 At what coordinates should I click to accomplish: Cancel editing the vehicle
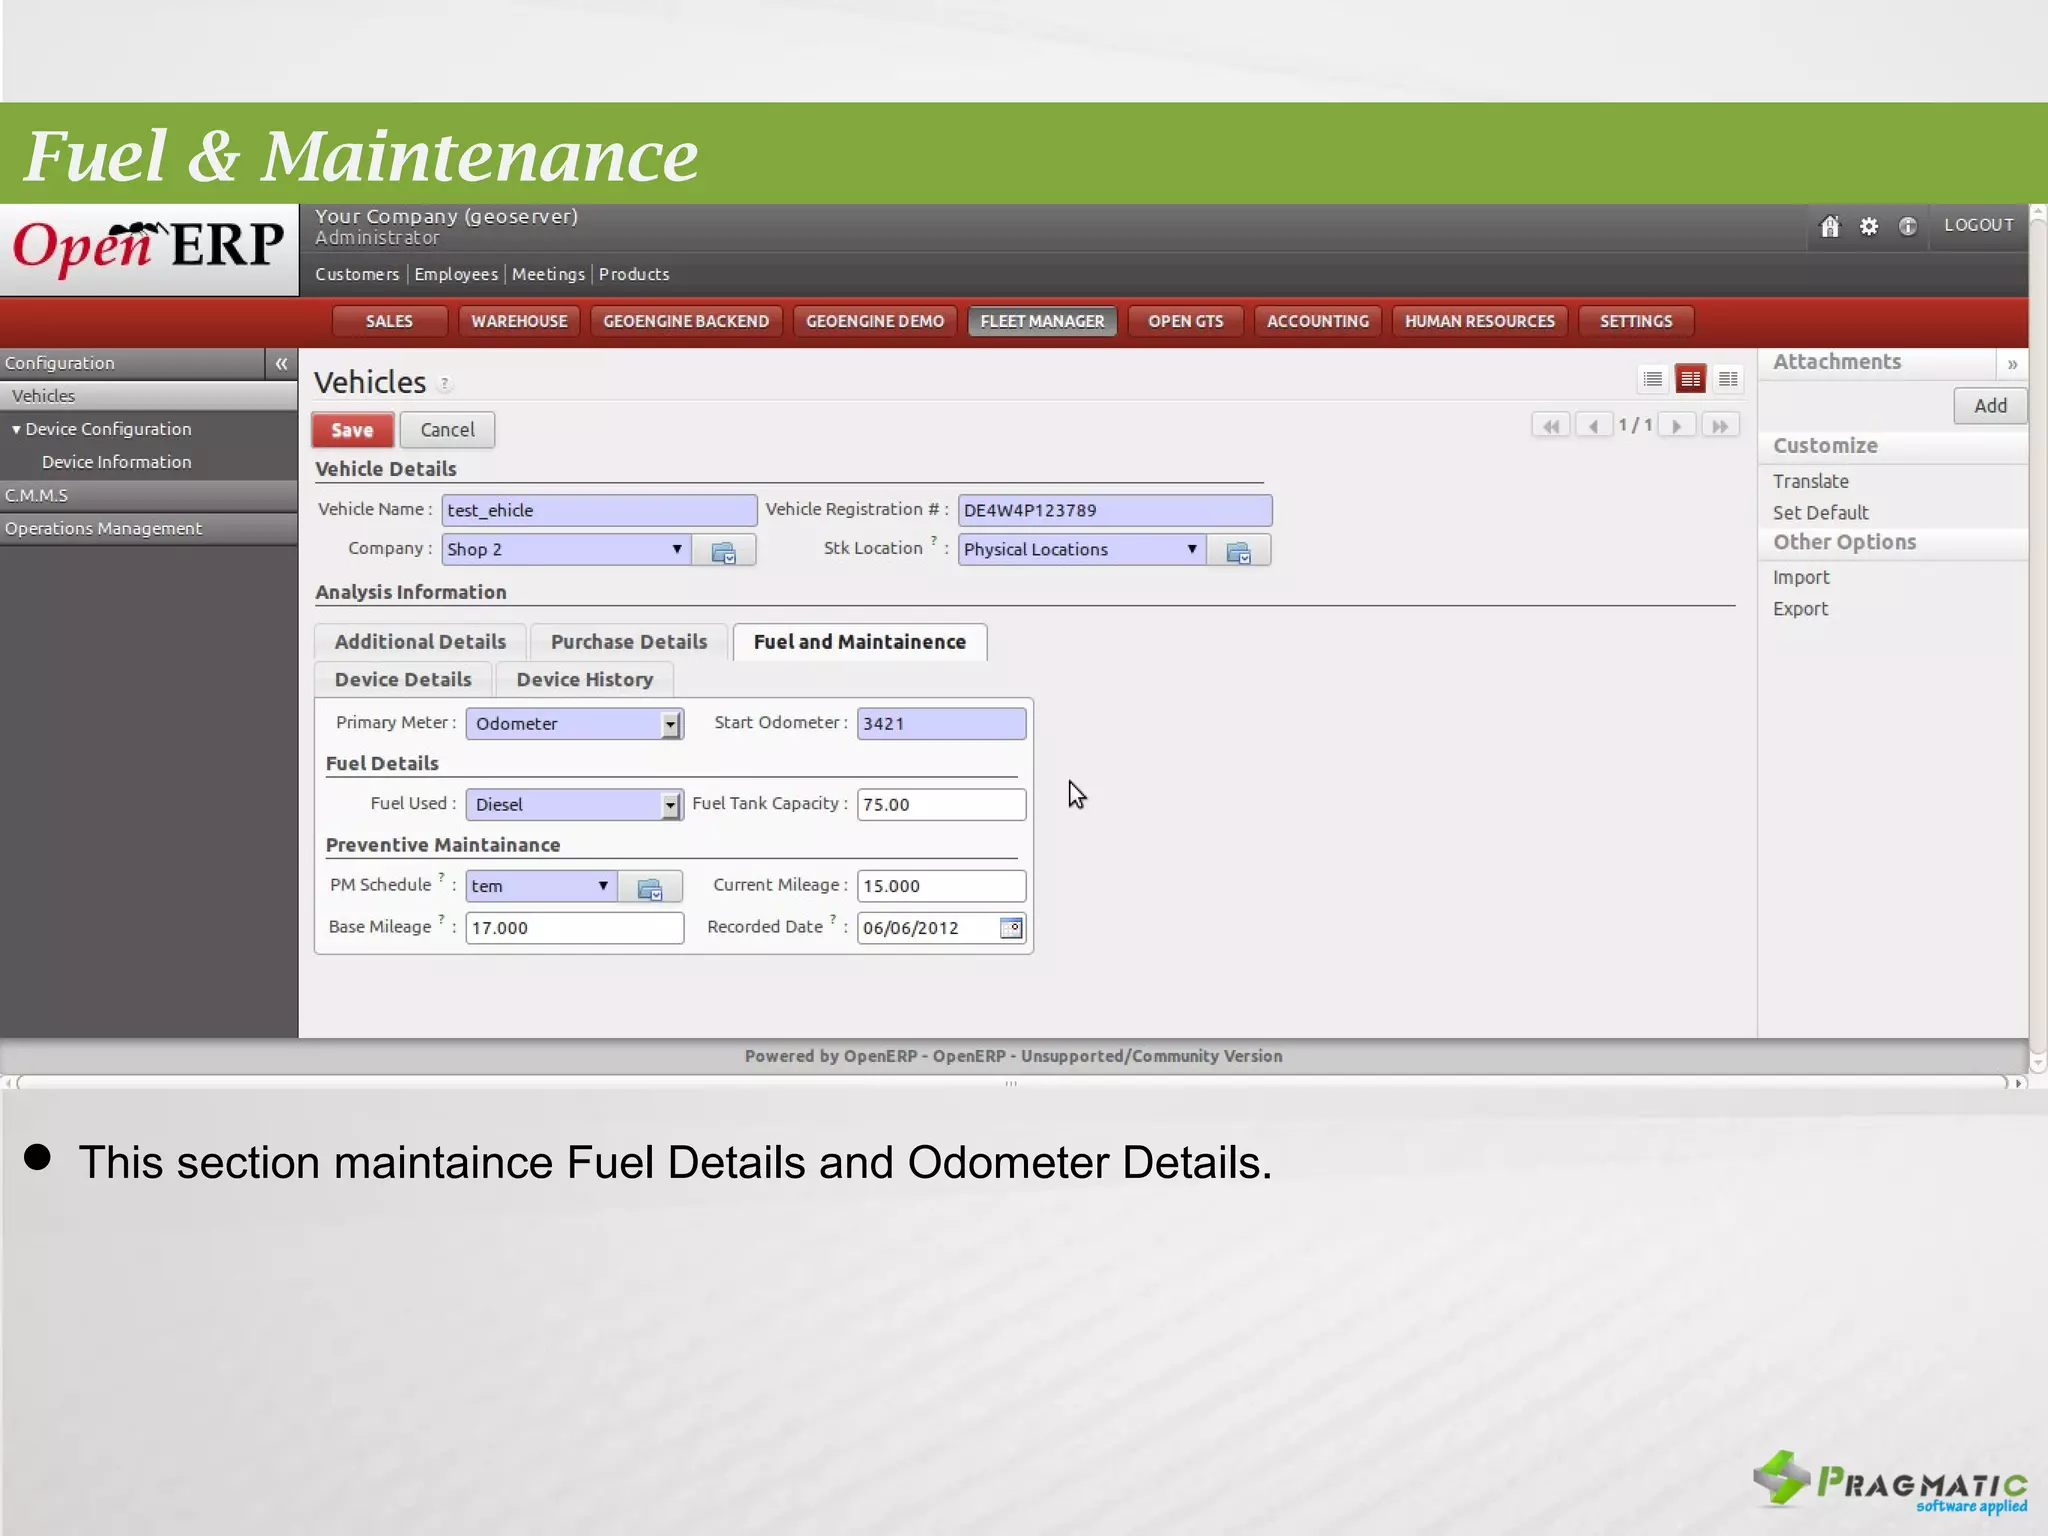coord(447,430)
